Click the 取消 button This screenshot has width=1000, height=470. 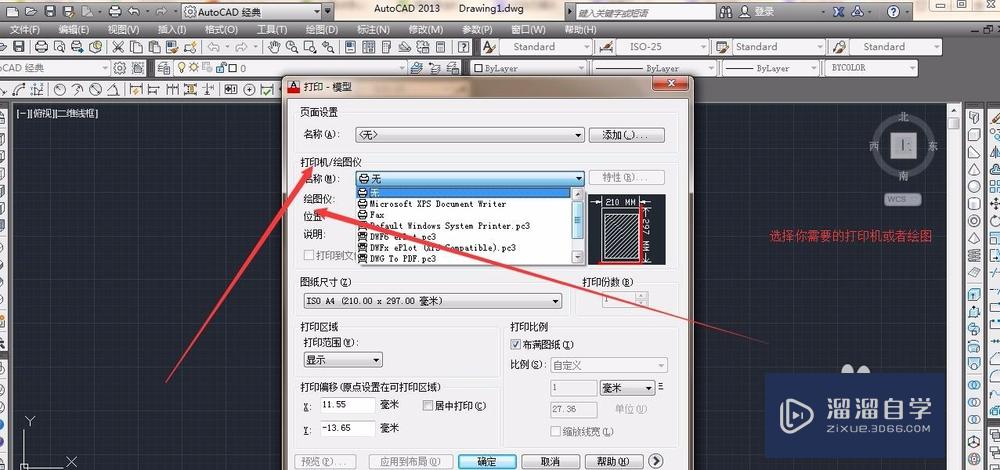(x=550, y=462)
